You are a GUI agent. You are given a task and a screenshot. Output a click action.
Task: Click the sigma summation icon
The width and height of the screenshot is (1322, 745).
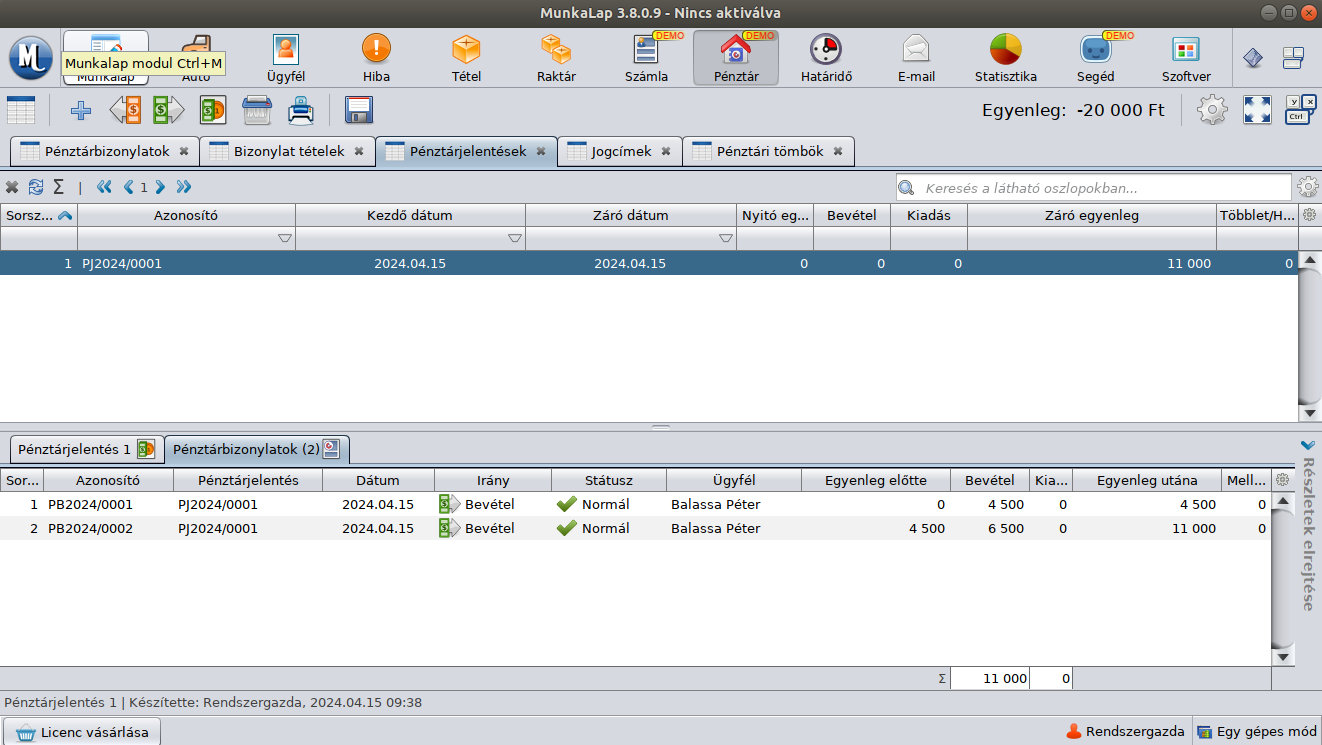58,187
